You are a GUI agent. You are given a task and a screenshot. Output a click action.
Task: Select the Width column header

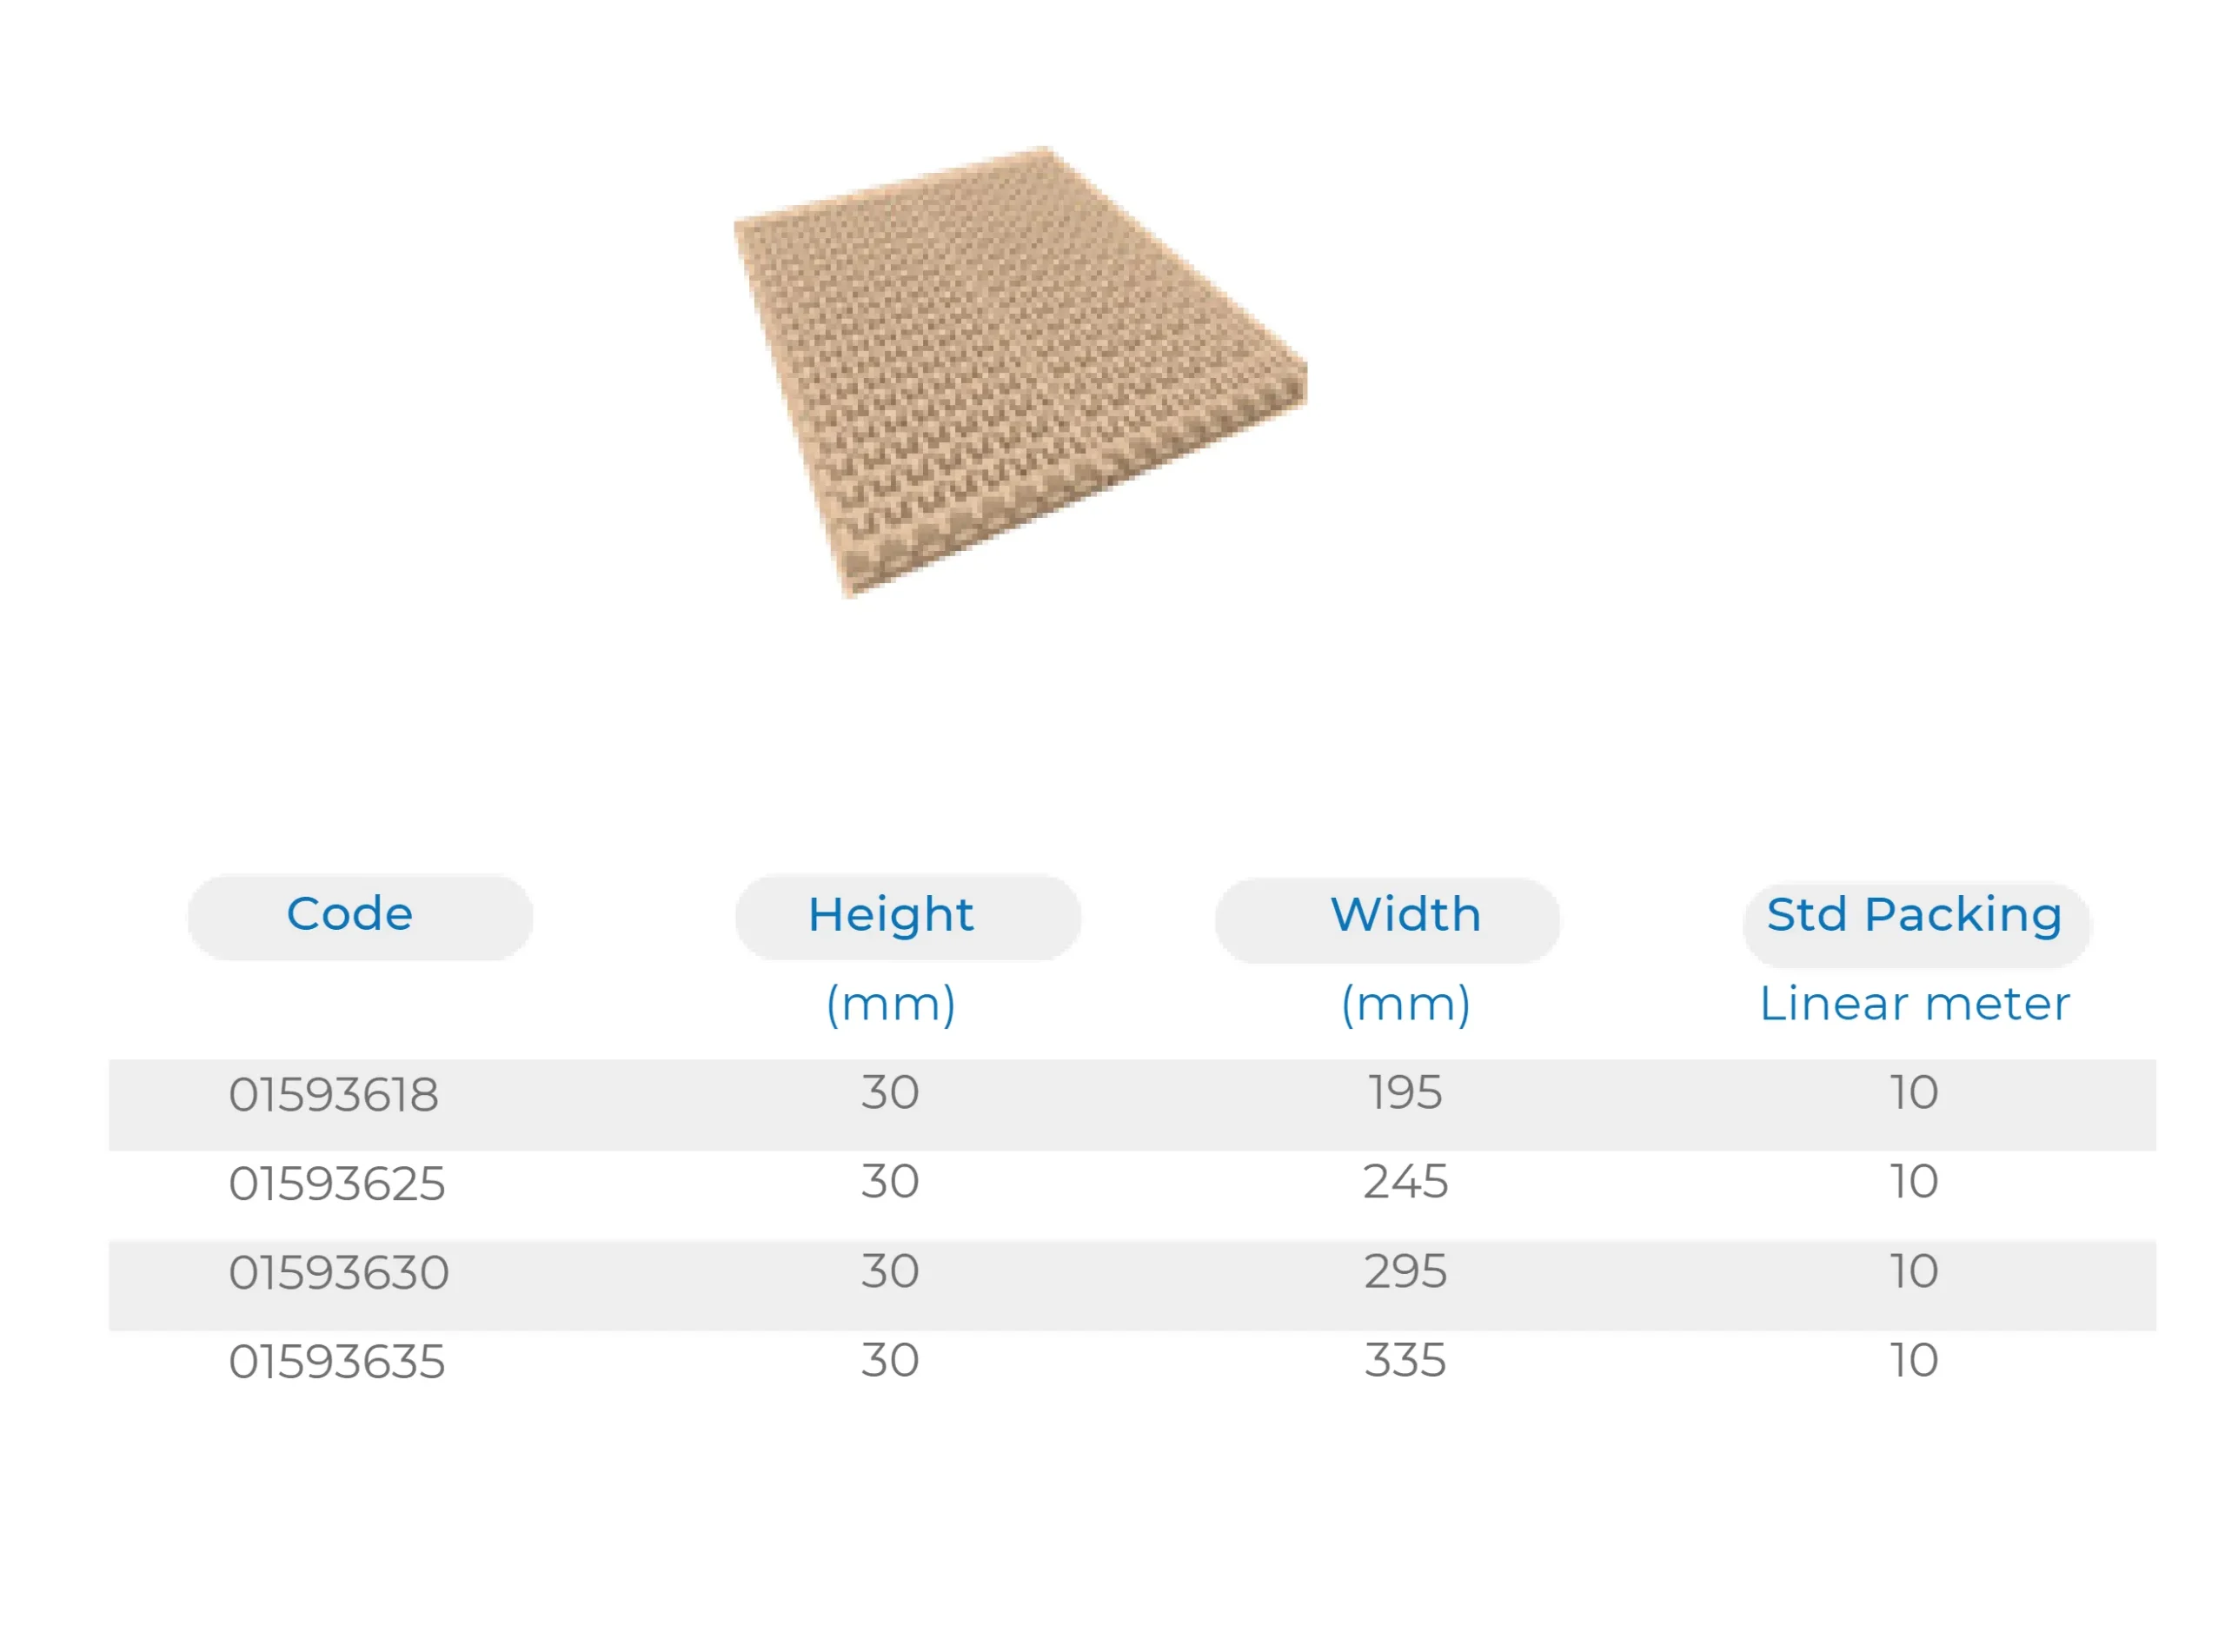(x=1405, y=915)
